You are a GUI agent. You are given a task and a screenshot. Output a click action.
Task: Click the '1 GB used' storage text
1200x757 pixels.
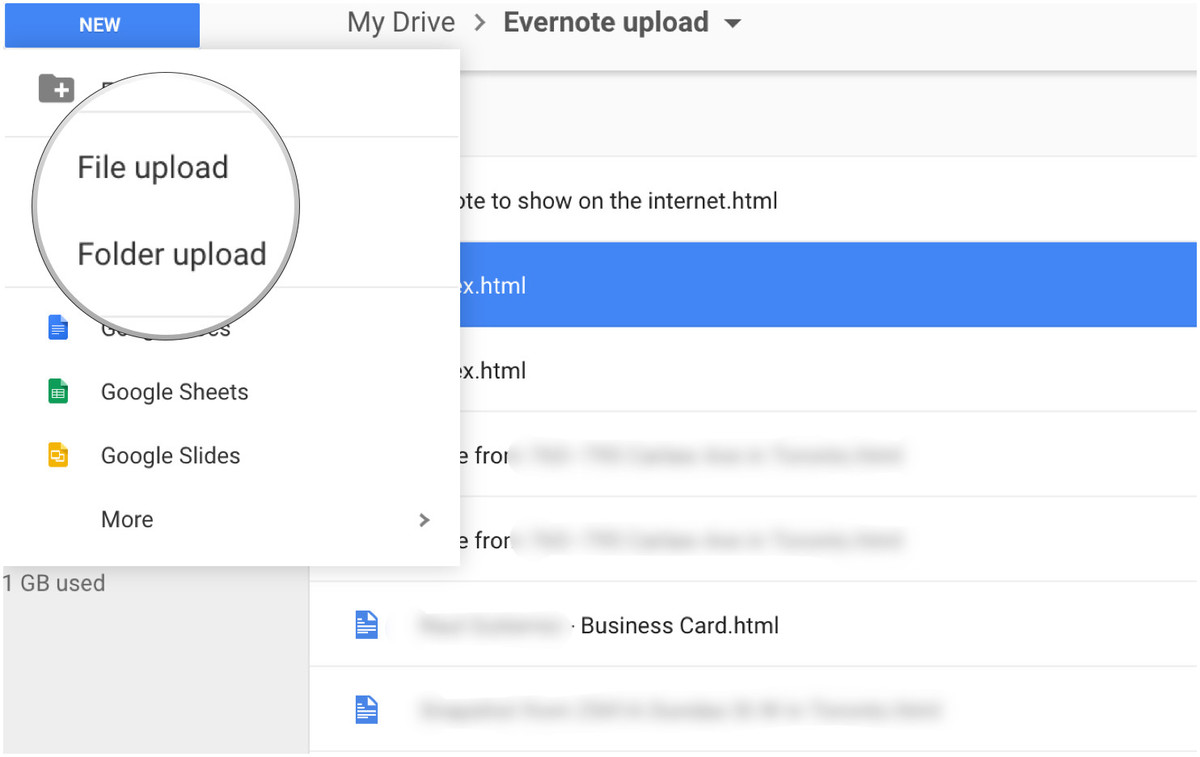54,583
